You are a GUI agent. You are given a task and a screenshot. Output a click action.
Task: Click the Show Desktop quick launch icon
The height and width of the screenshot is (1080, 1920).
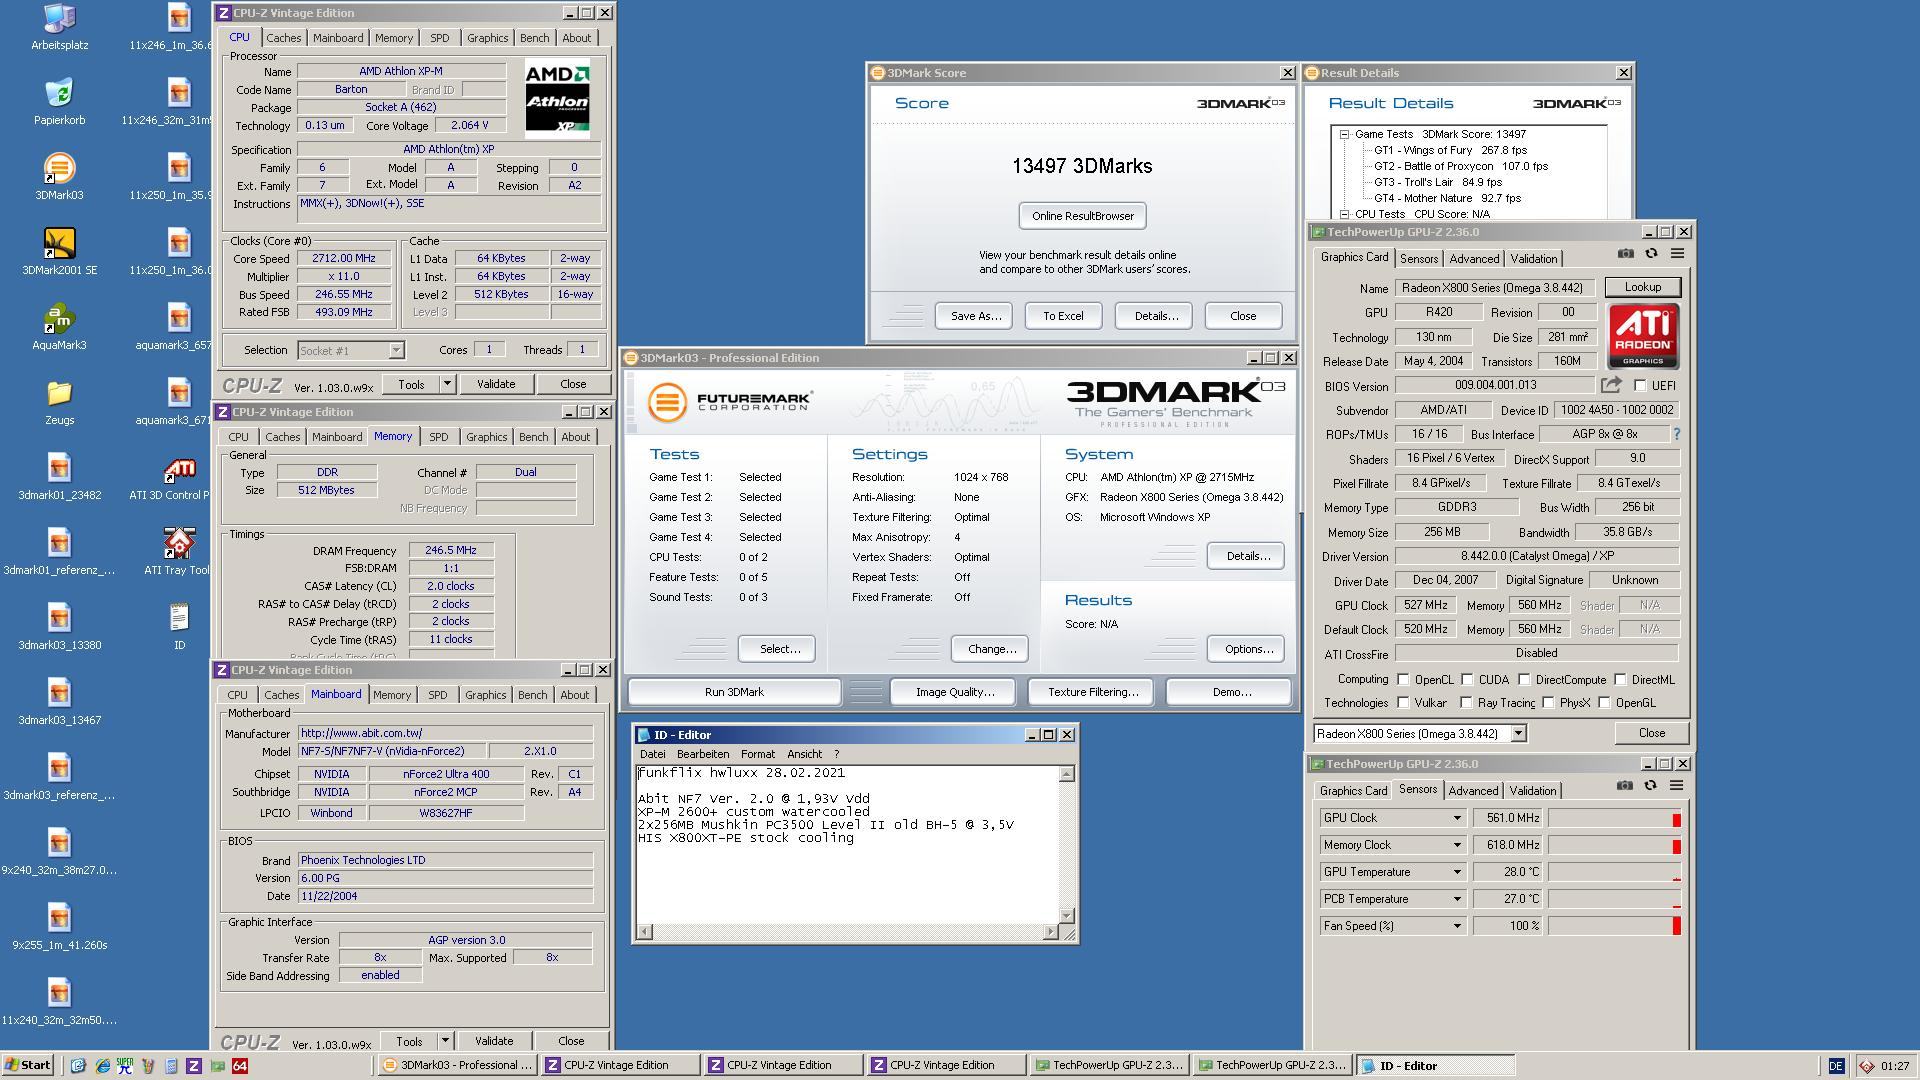point(79,1066)
